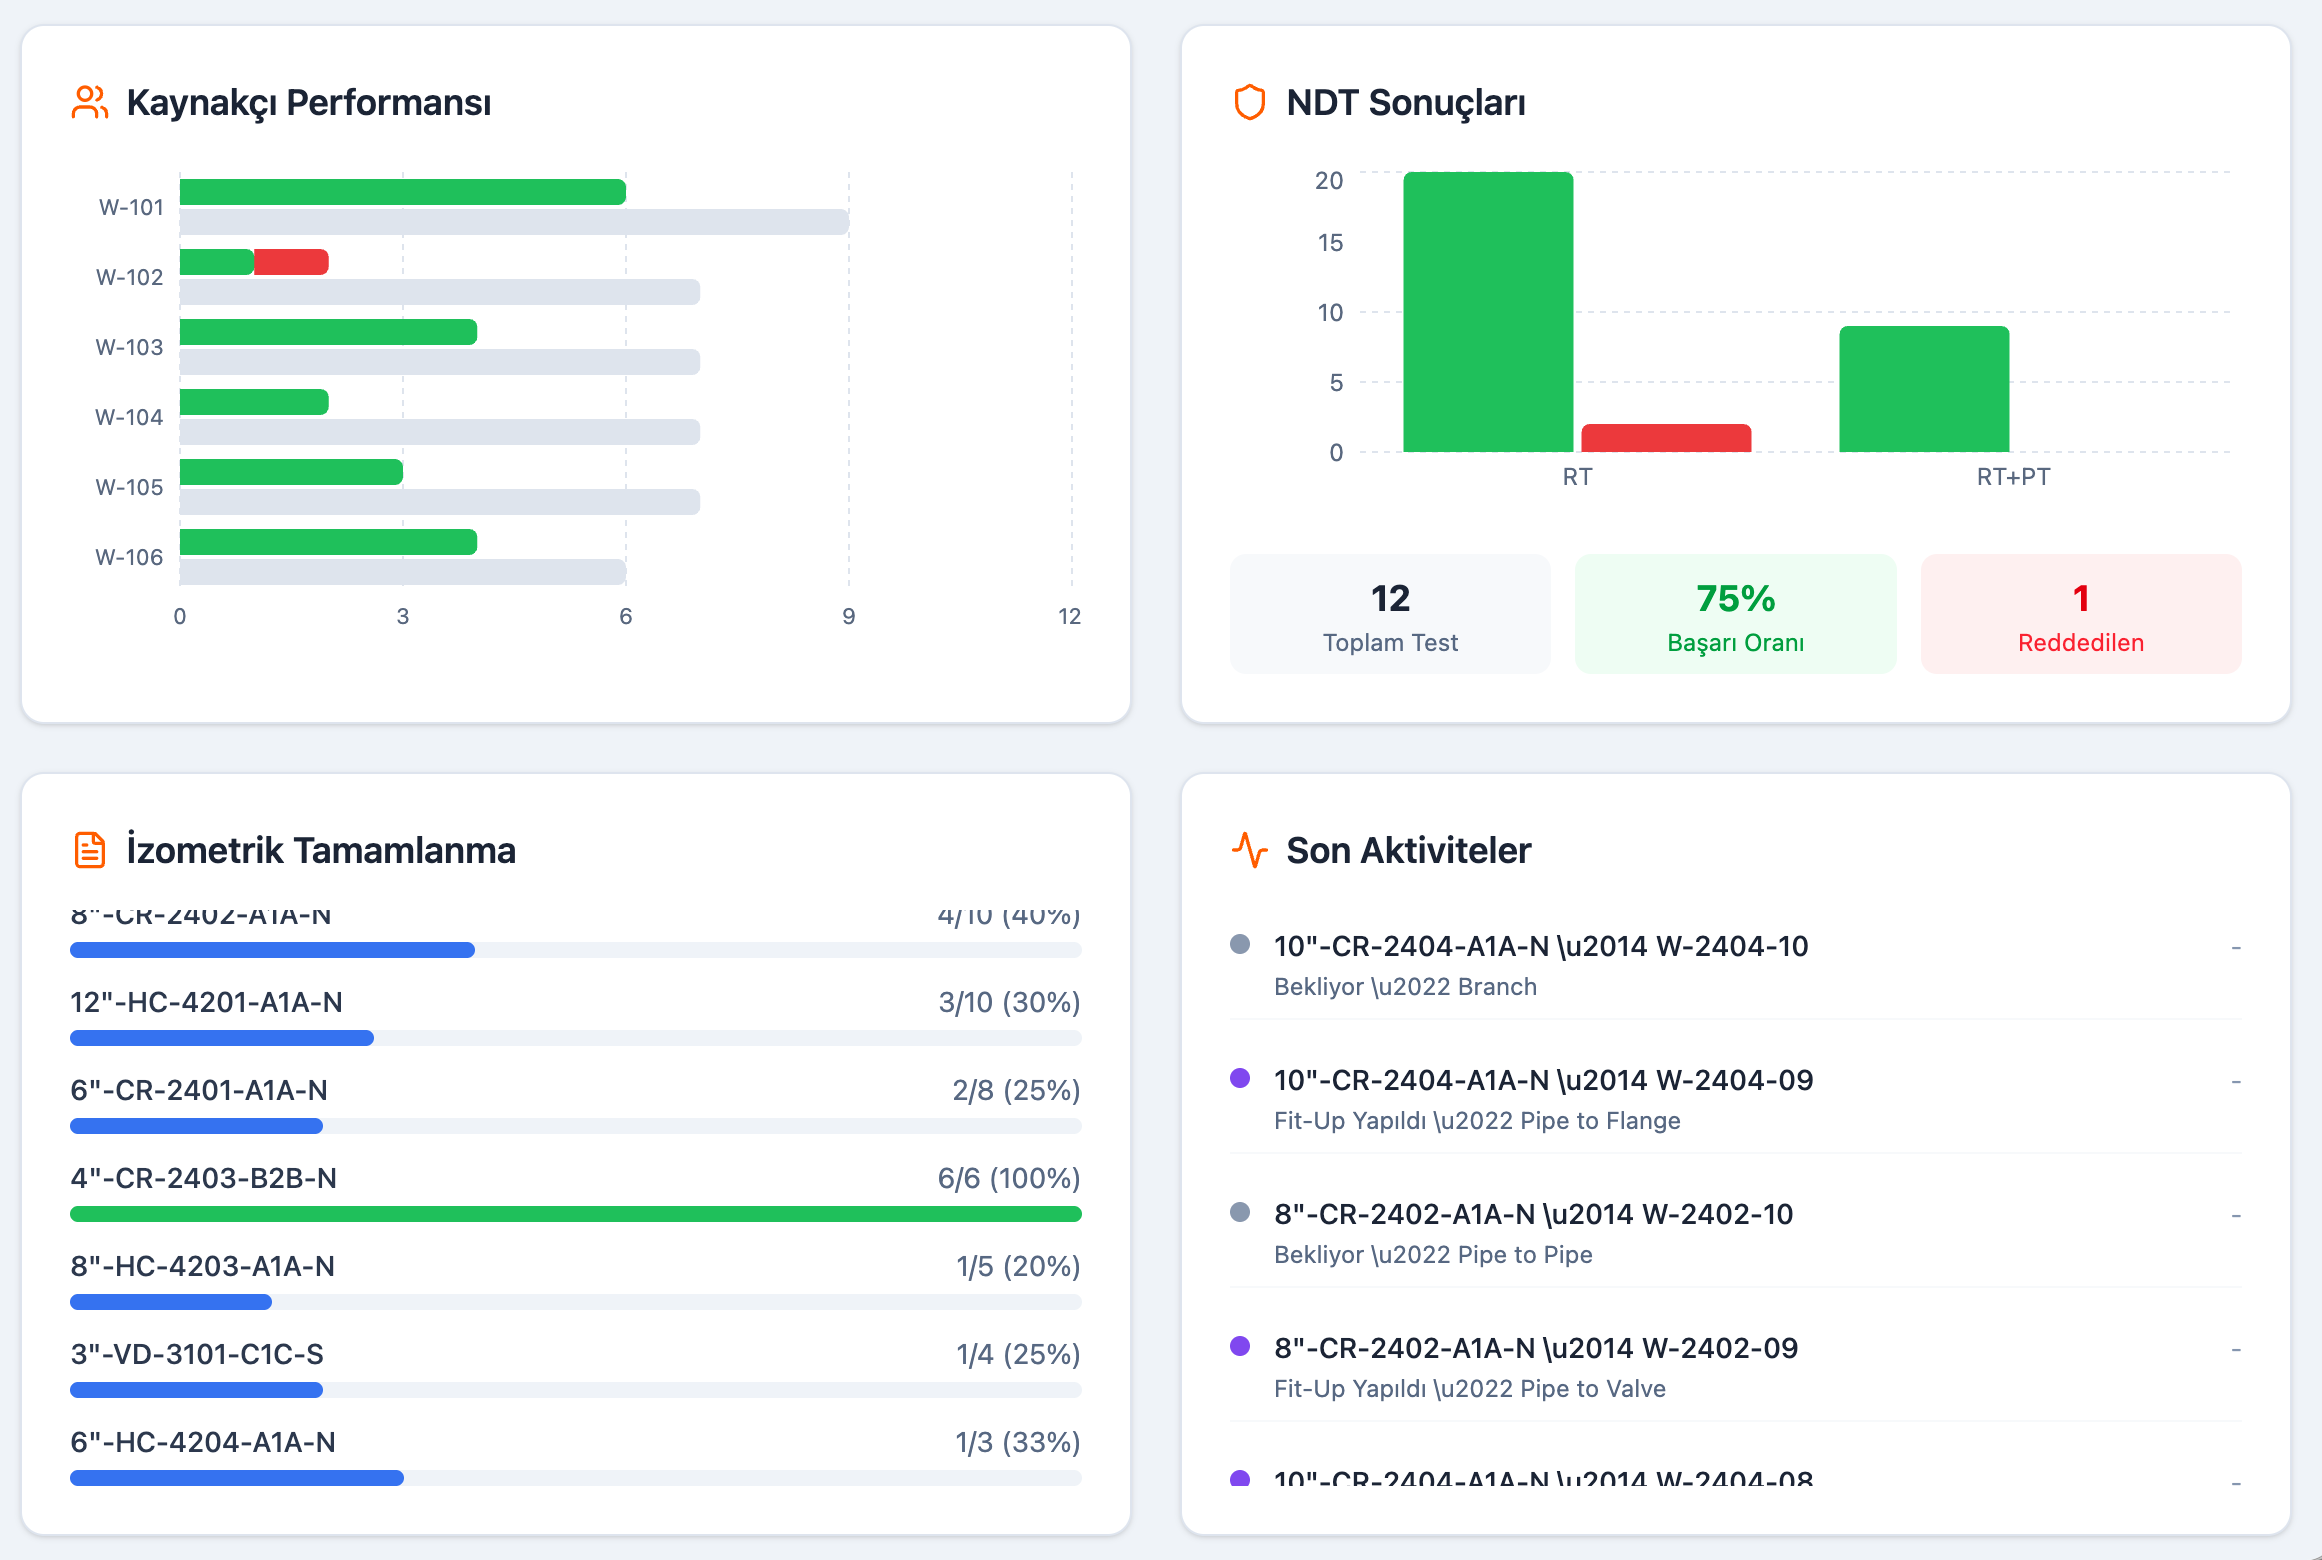This screenshot has width=2322, height=1560.
Task: Click the green bar for welder W-105
Action: [291, 472]
